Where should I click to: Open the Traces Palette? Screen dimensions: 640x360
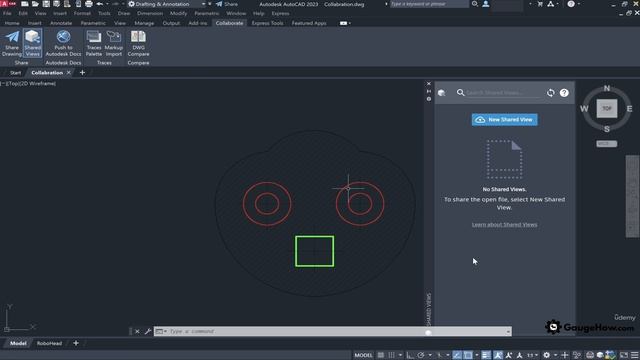(x=94, y=43)
